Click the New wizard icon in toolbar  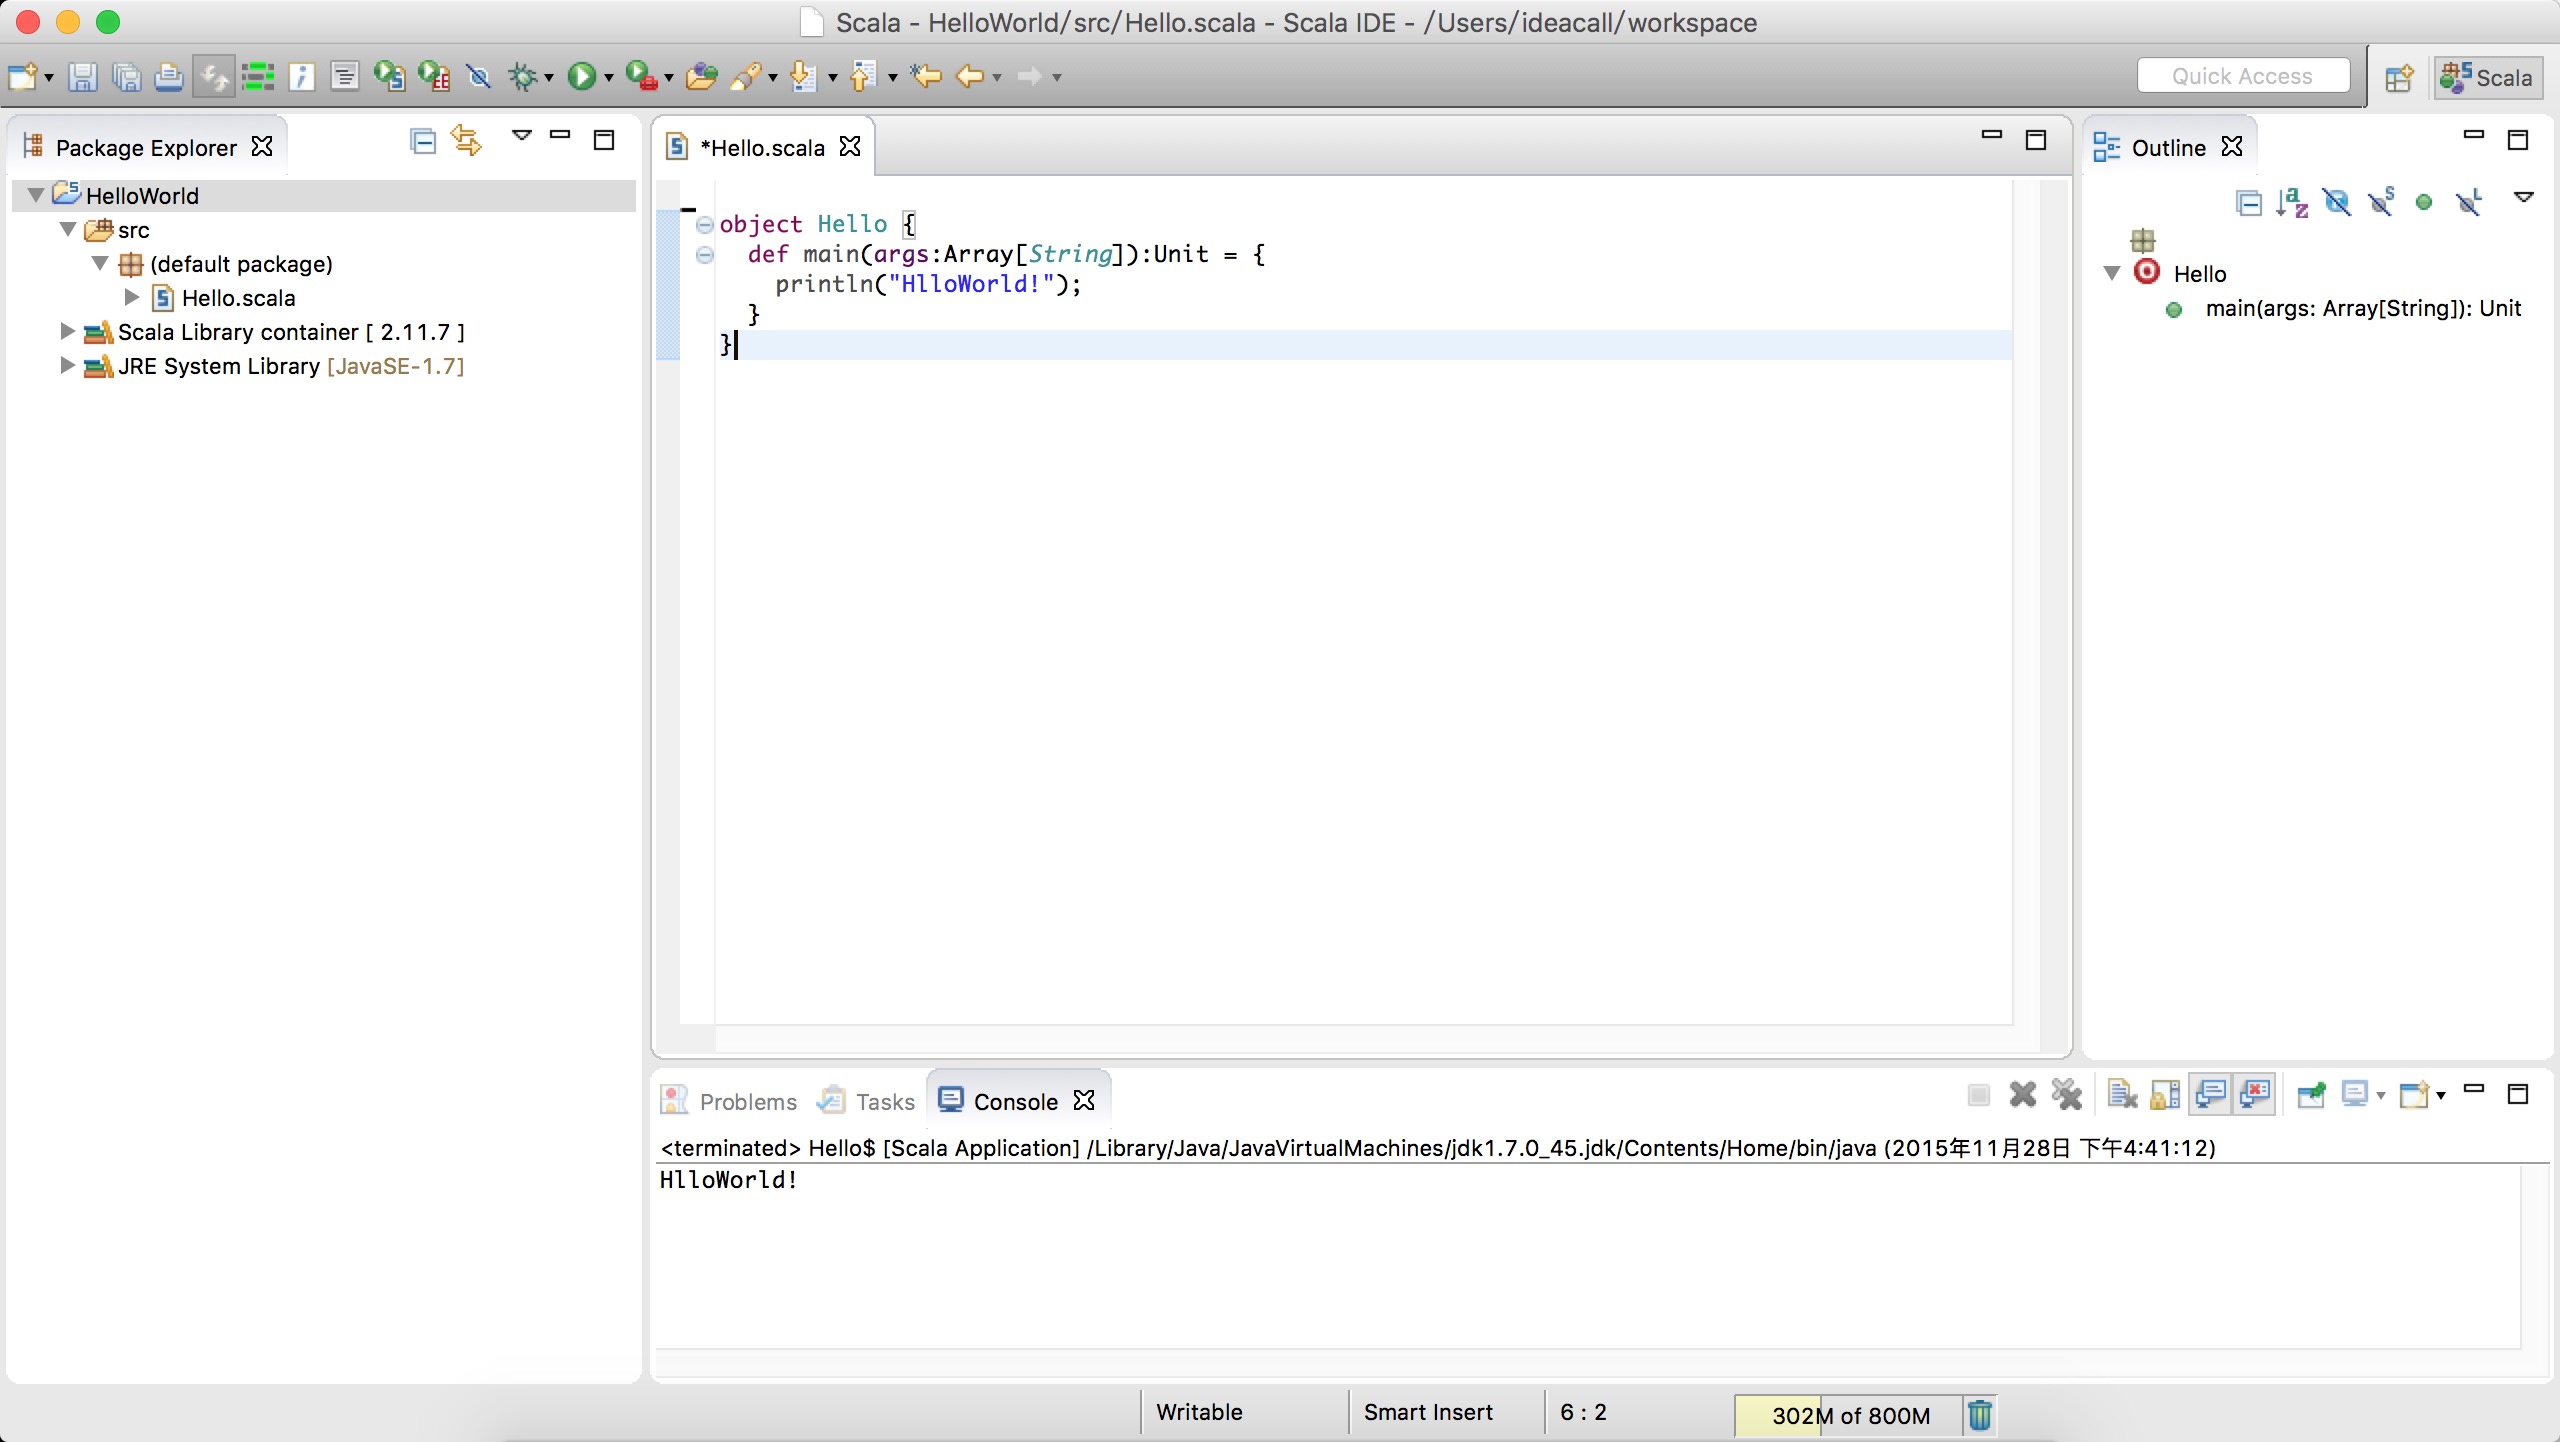click(x=23, y=77)
